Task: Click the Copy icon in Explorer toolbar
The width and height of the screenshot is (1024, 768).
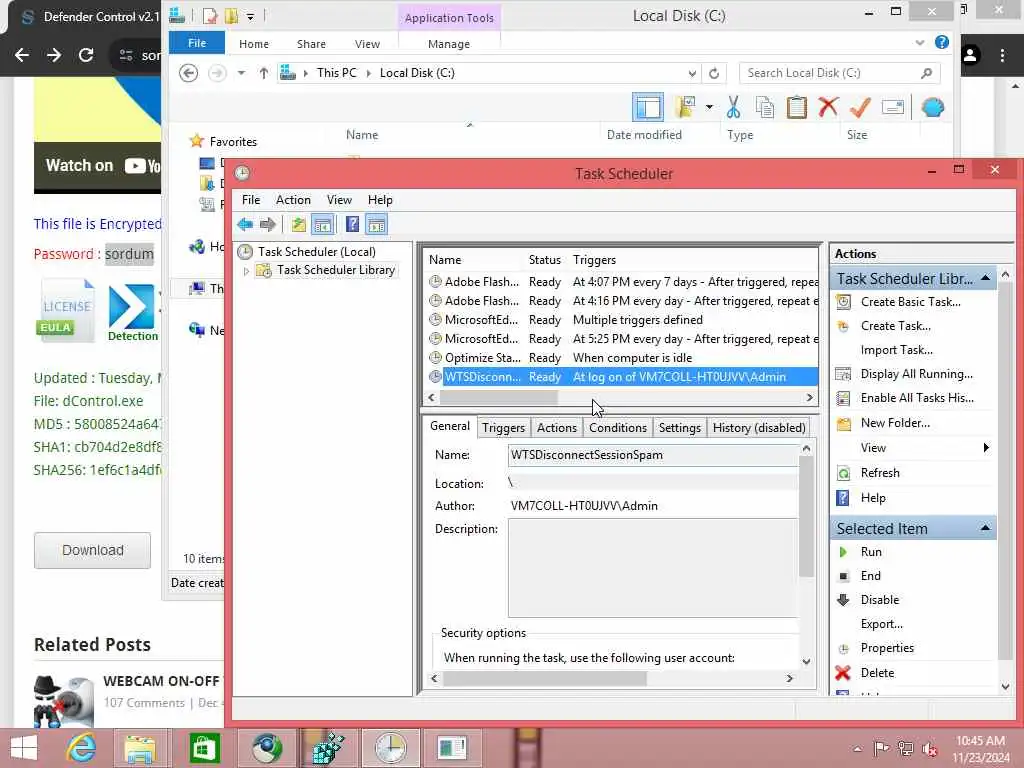Action: tap(765, 107)
